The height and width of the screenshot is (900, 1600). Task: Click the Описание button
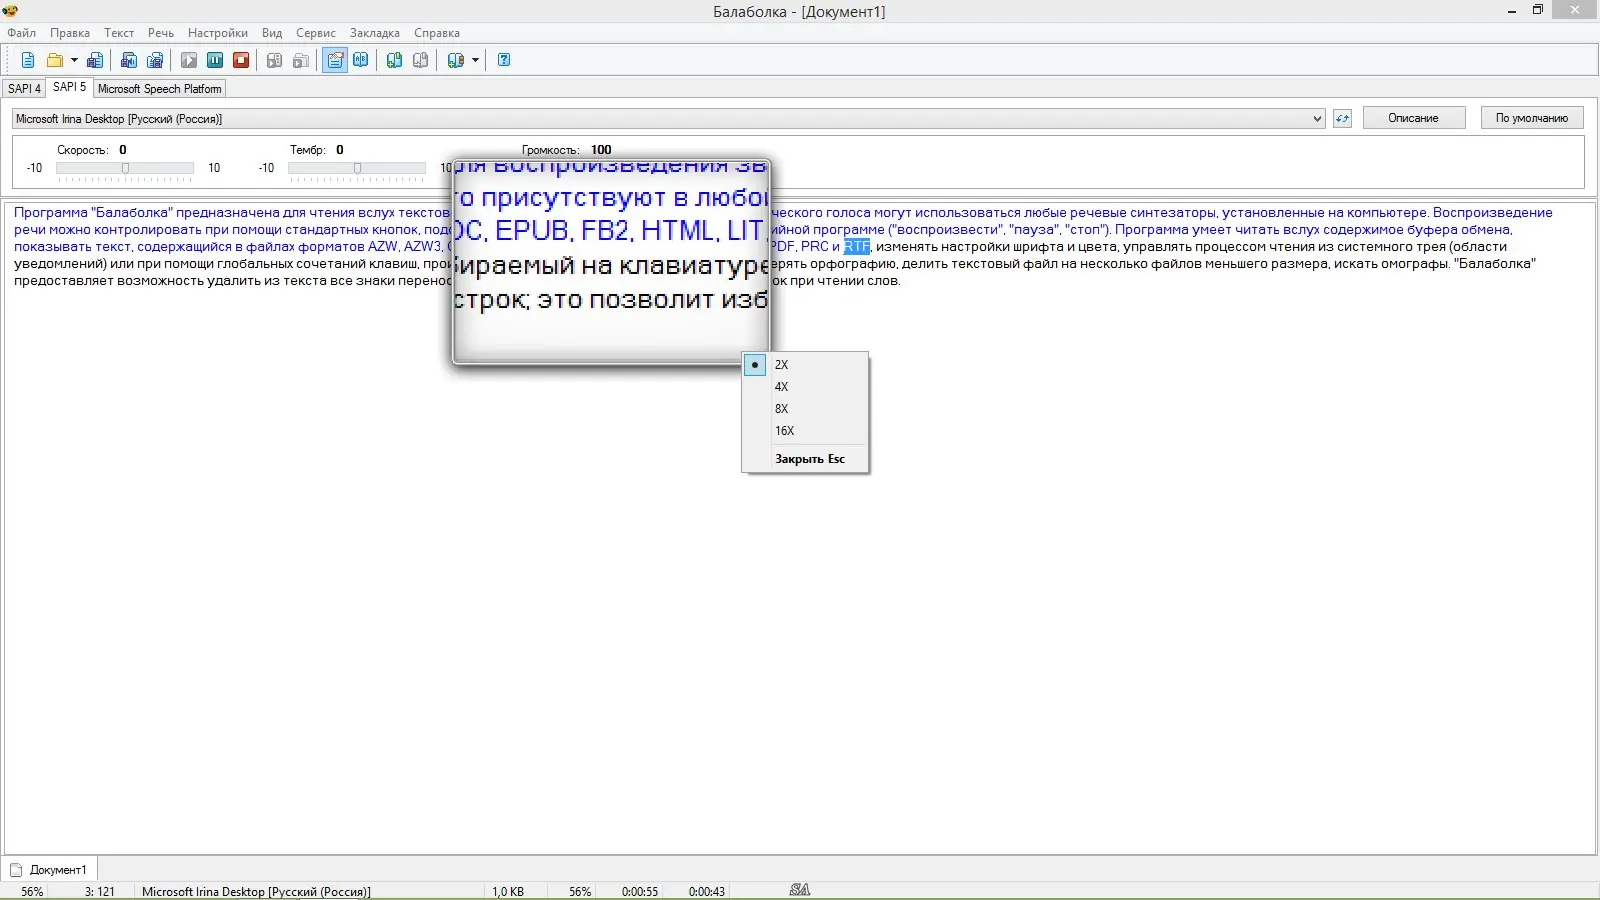[x=1413, y=118]
